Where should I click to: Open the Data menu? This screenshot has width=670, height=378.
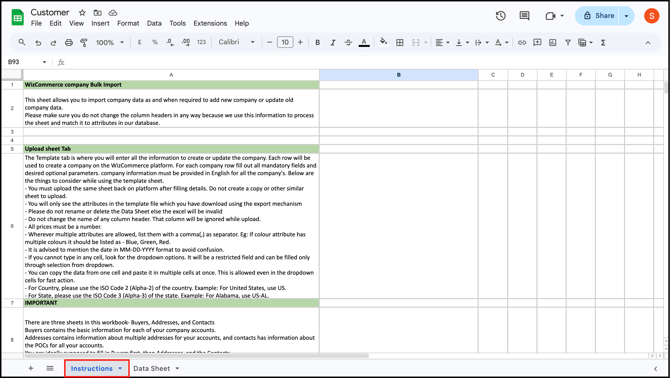(154, 23)
